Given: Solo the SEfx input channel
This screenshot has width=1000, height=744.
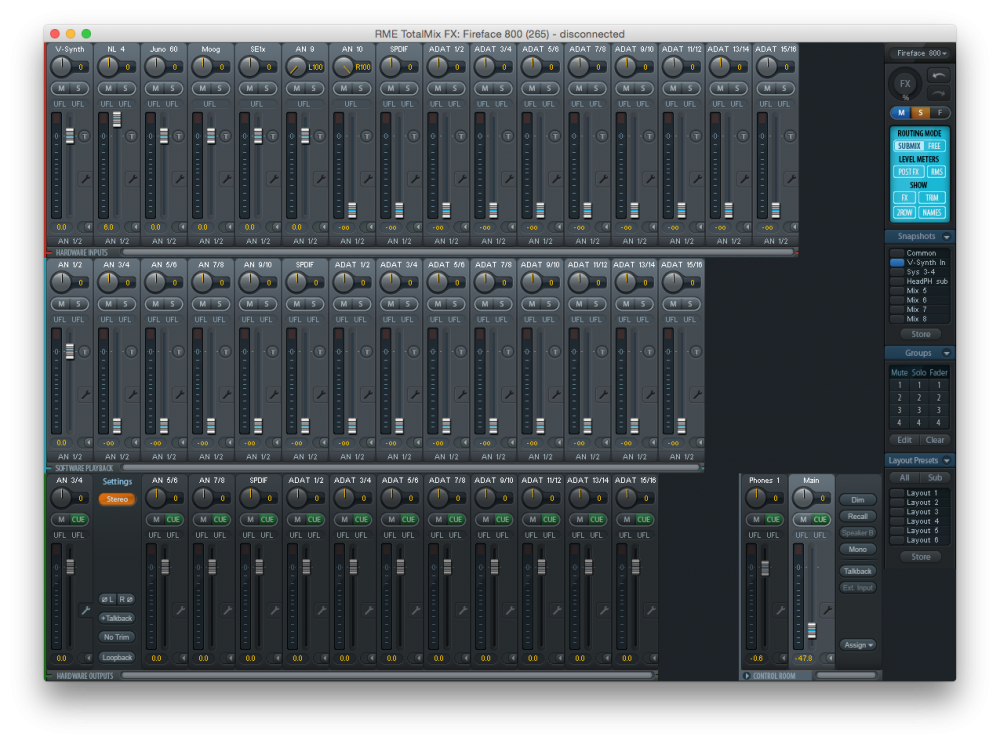Looking at the screenshot, I should point(267,88).
